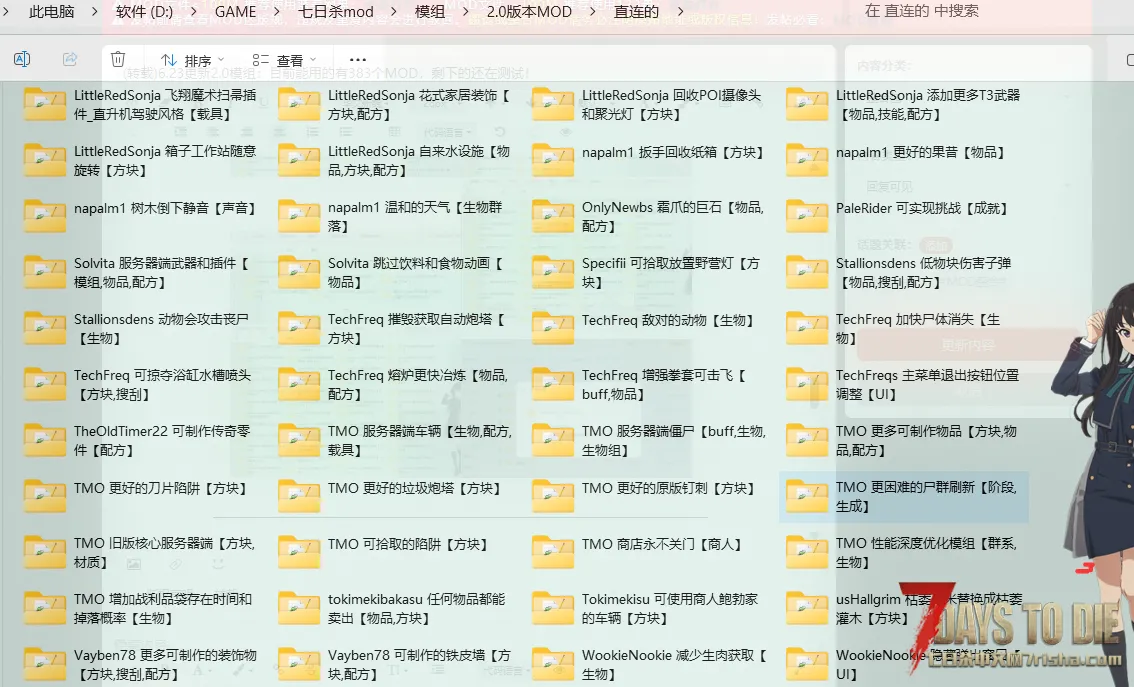This screenshot has width=1134, height=687.
Task: Select folder icon Solvita 服务器端武器和插件
Action: [45, 272]
